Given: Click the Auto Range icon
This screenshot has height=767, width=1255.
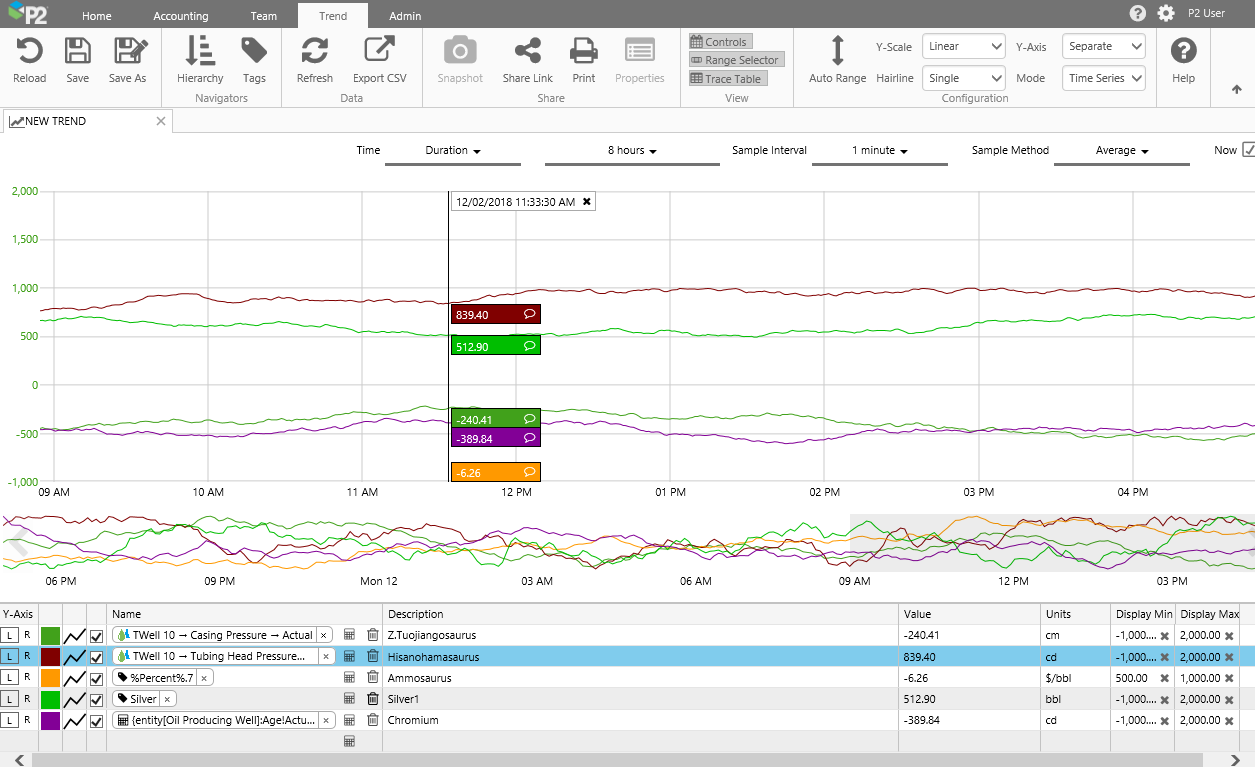Looking at the screenshot, I should tap(837, 51).
